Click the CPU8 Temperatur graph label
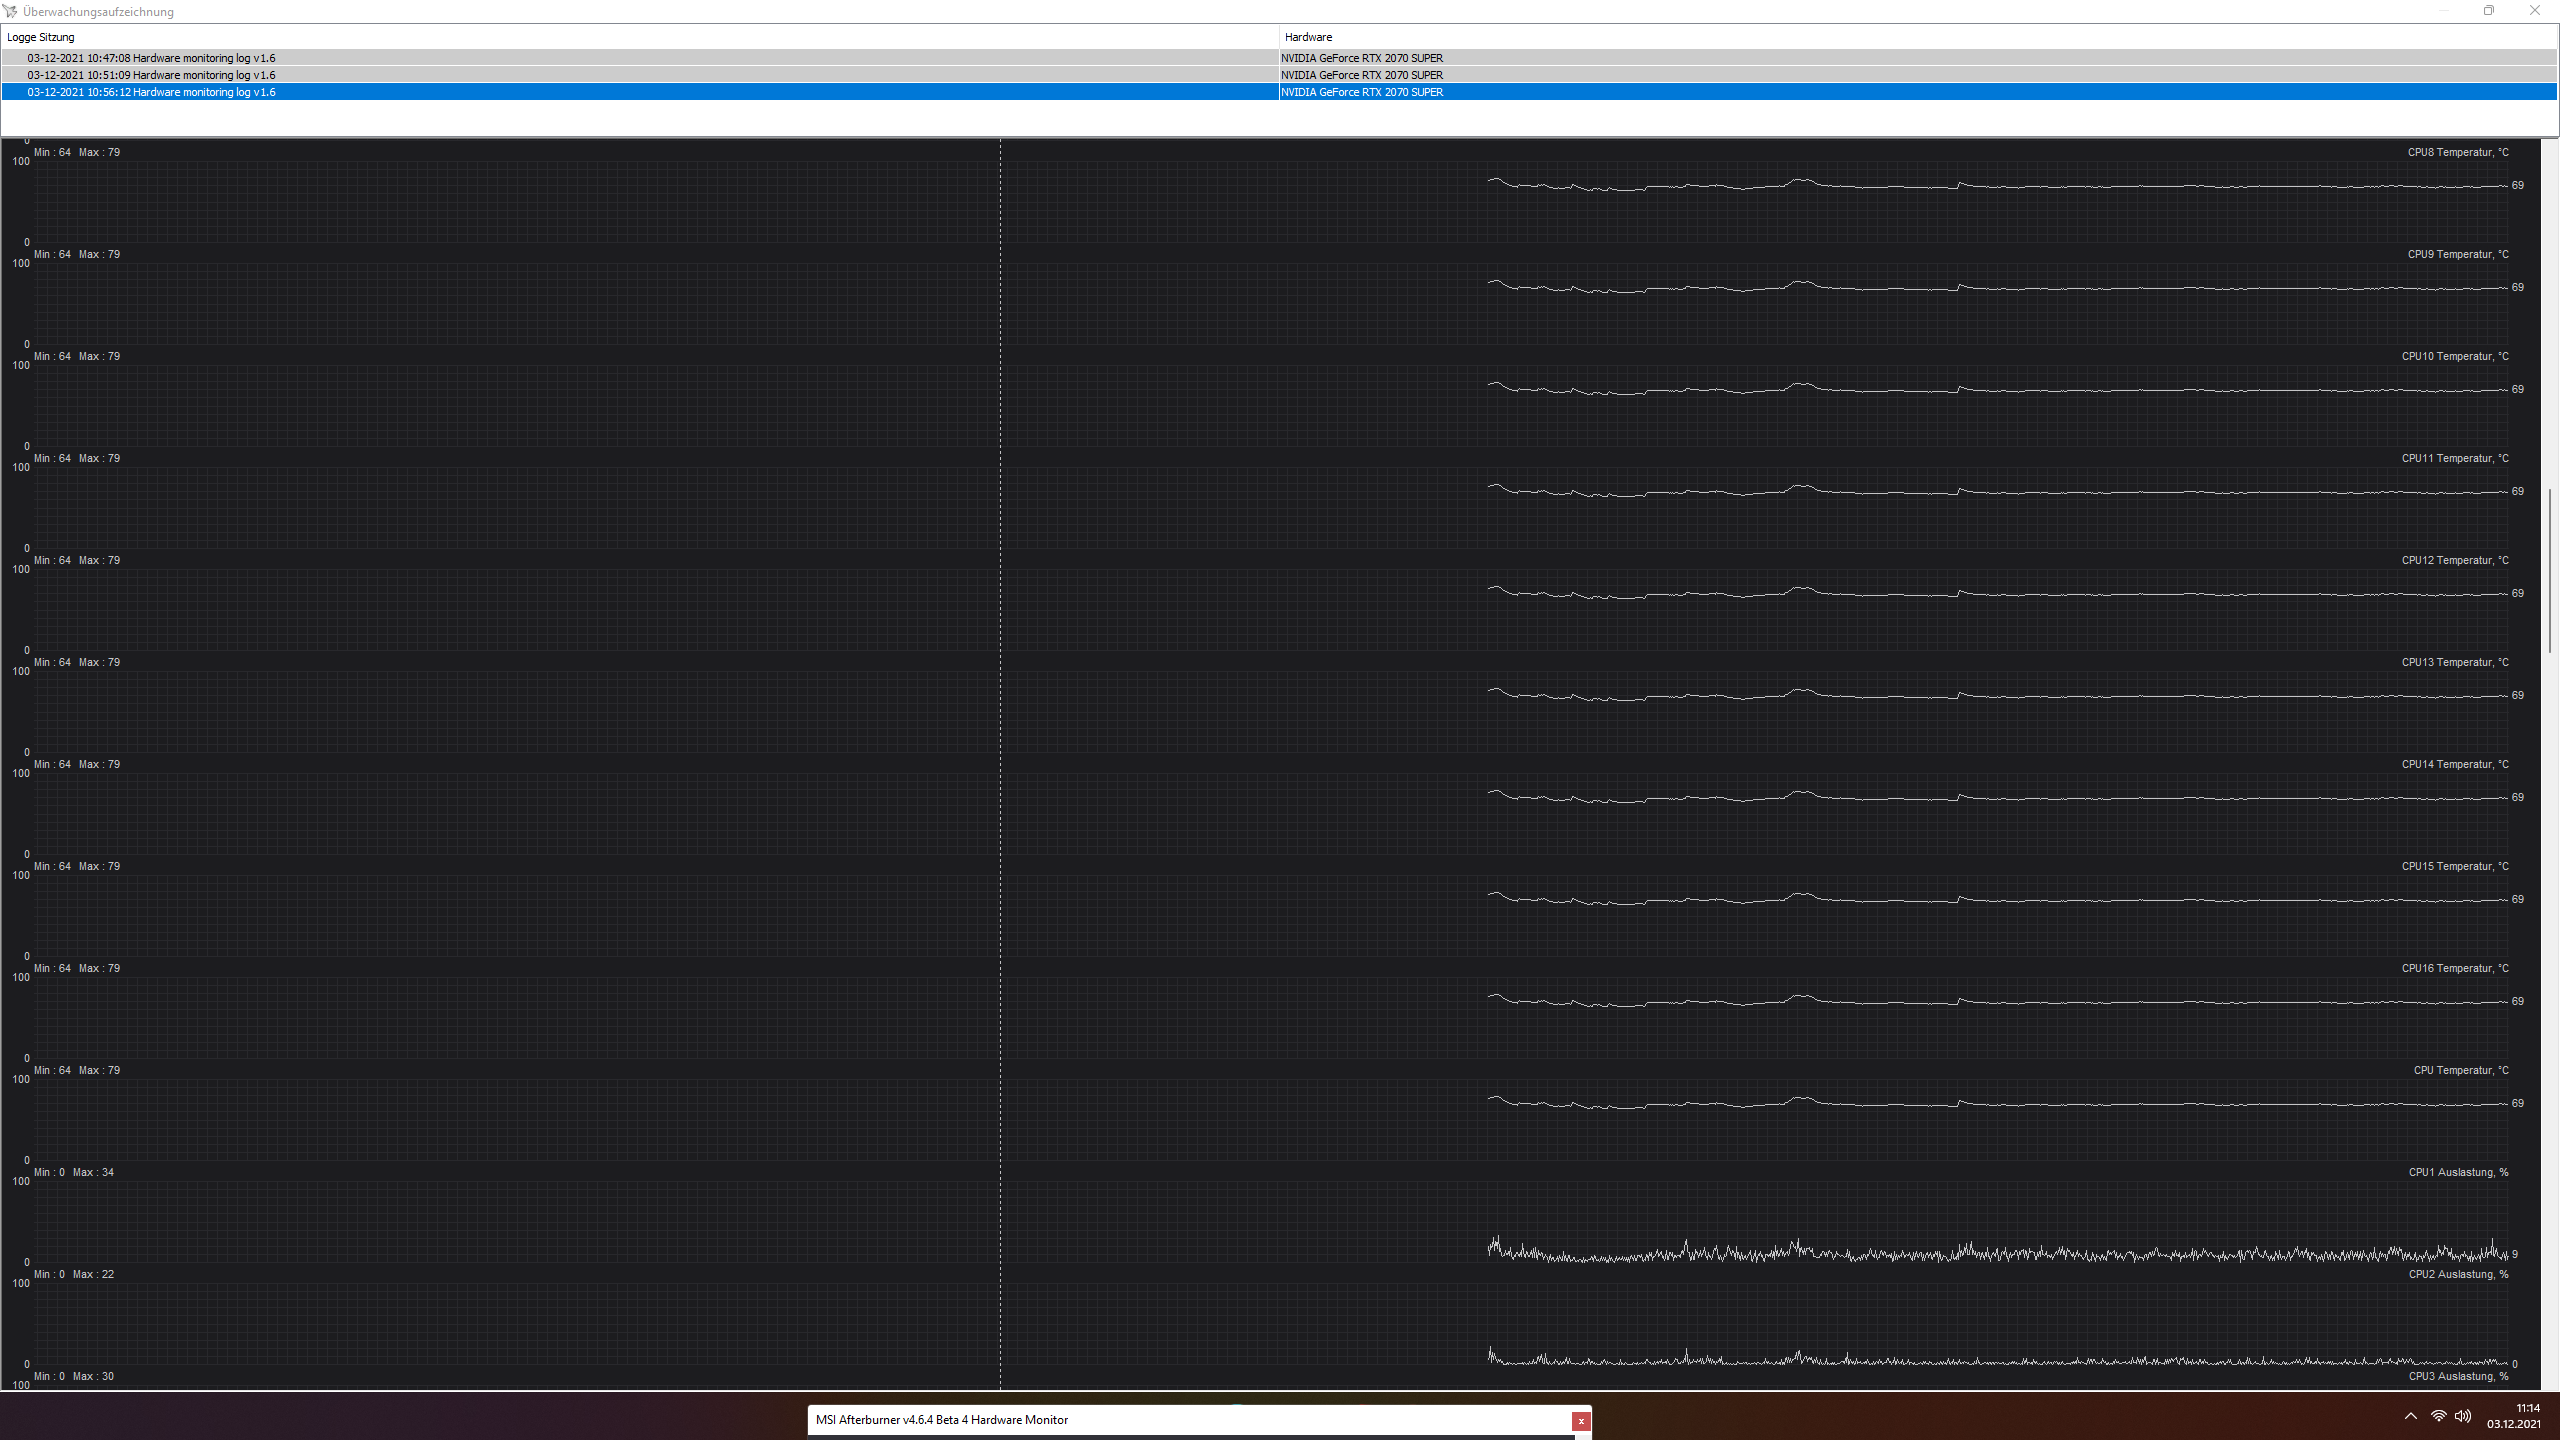Viewport: 2560px width, 1440px height. [x=2457, y=153]
